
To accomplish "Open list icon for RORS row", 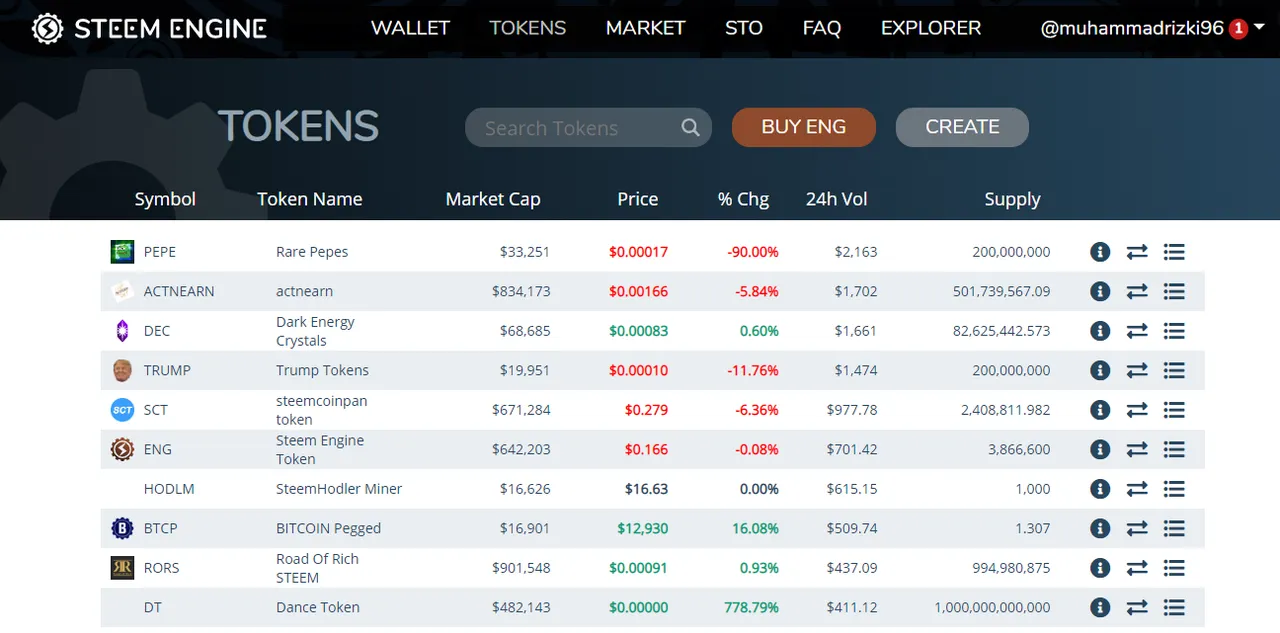I will click(1174, 568).
